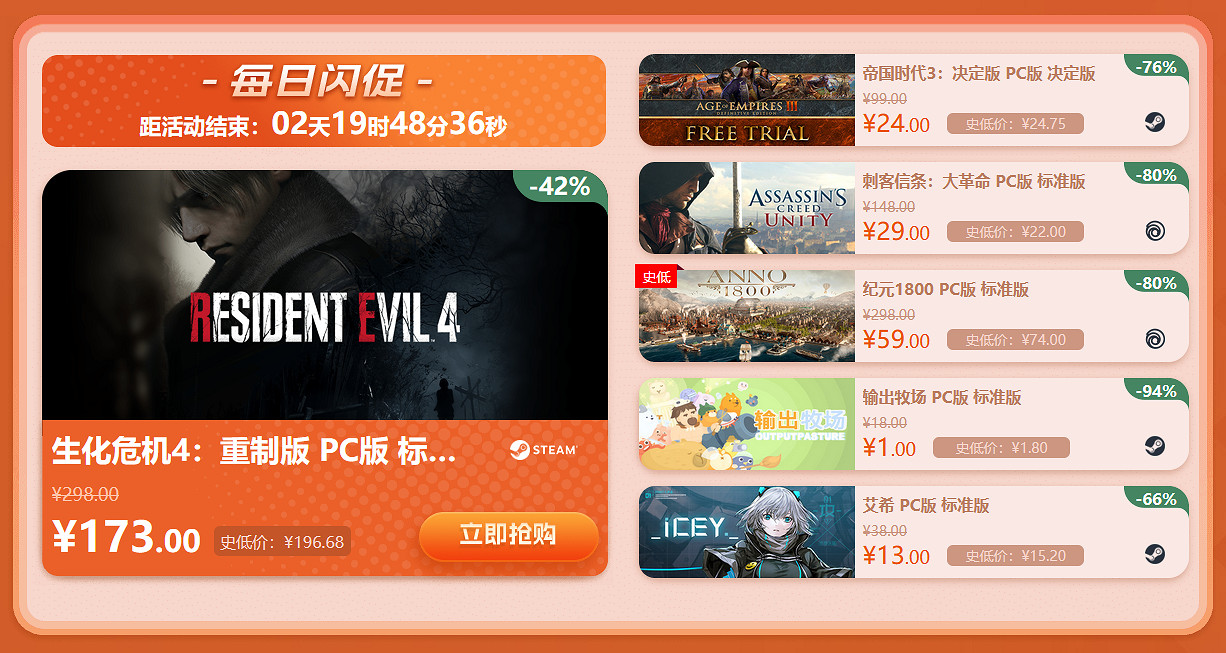Click the Steam logo on Resident Evil 4 card

543,450
